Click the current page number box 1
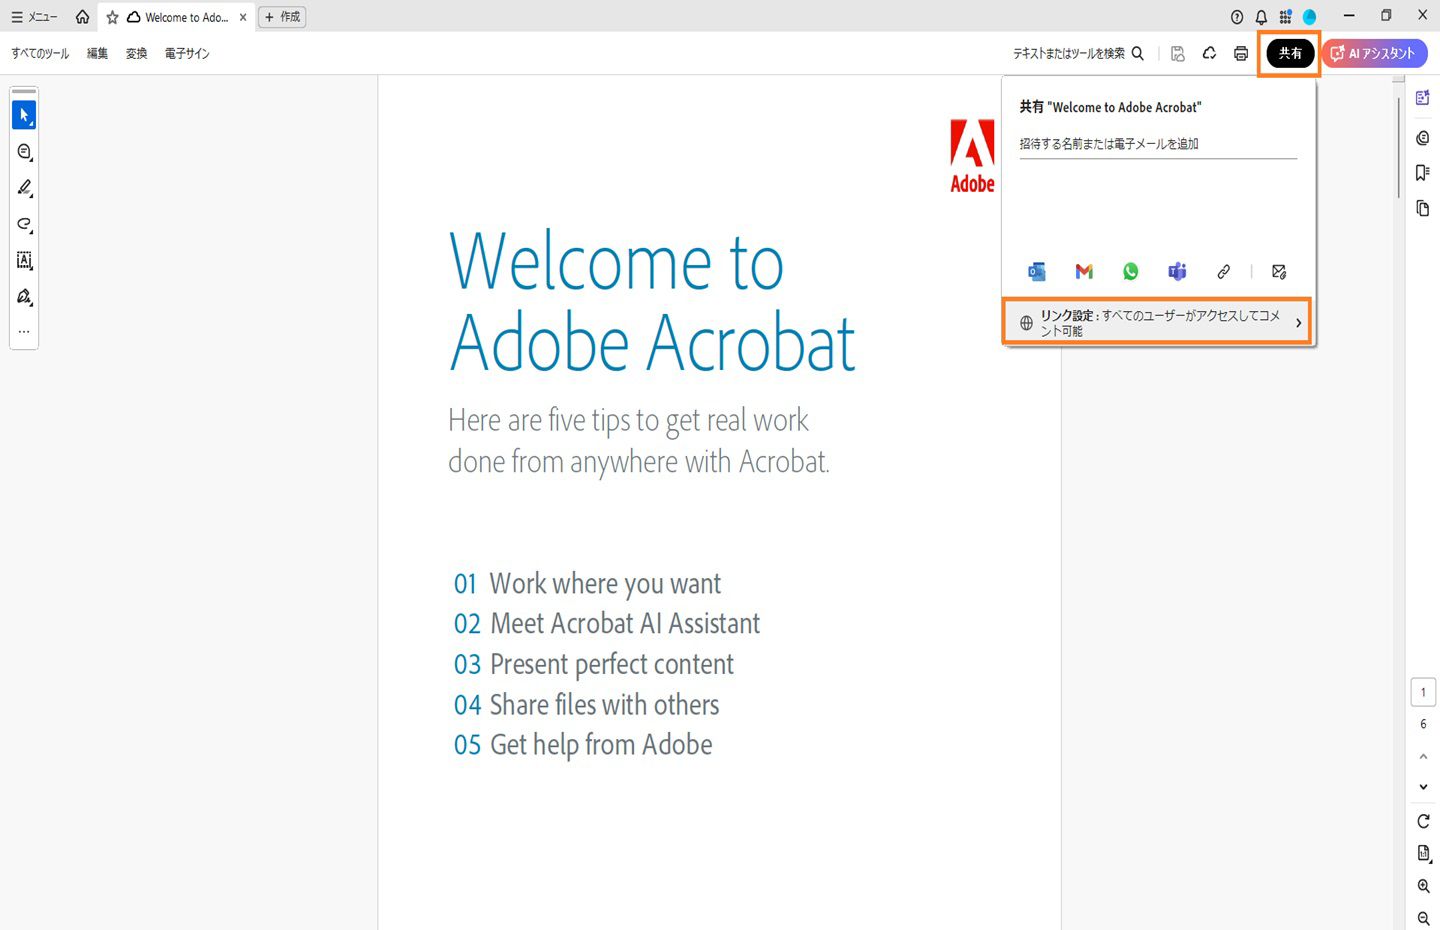The image size is (1440, 930). pos(1423,692)
